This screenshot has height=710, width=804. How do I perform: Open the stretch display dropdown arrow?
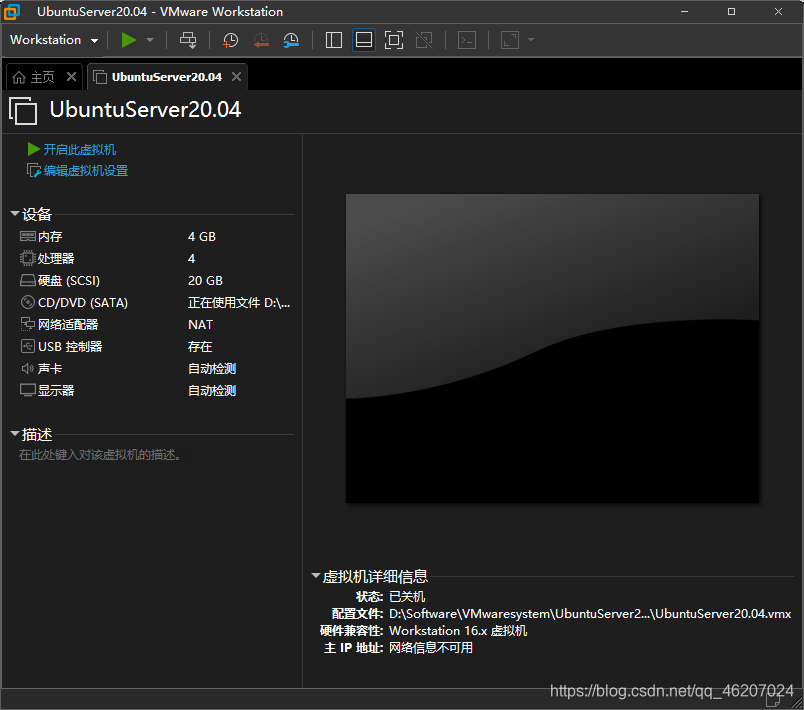tap(531, 40)
